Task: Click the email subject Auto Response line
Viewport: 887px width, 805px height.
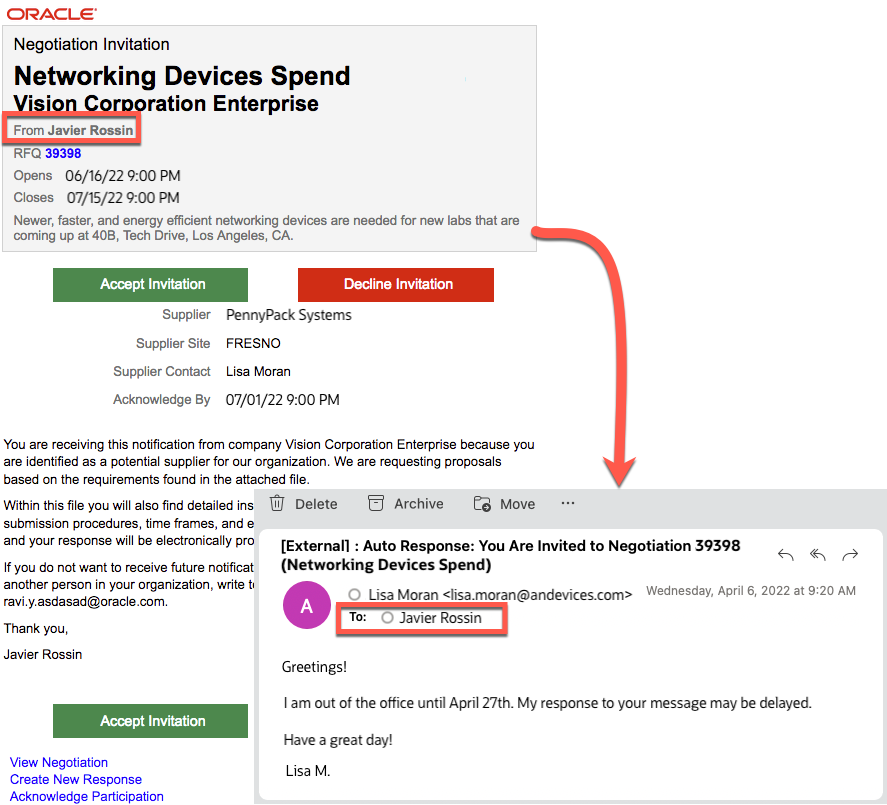Action: (x=510, y=555)
